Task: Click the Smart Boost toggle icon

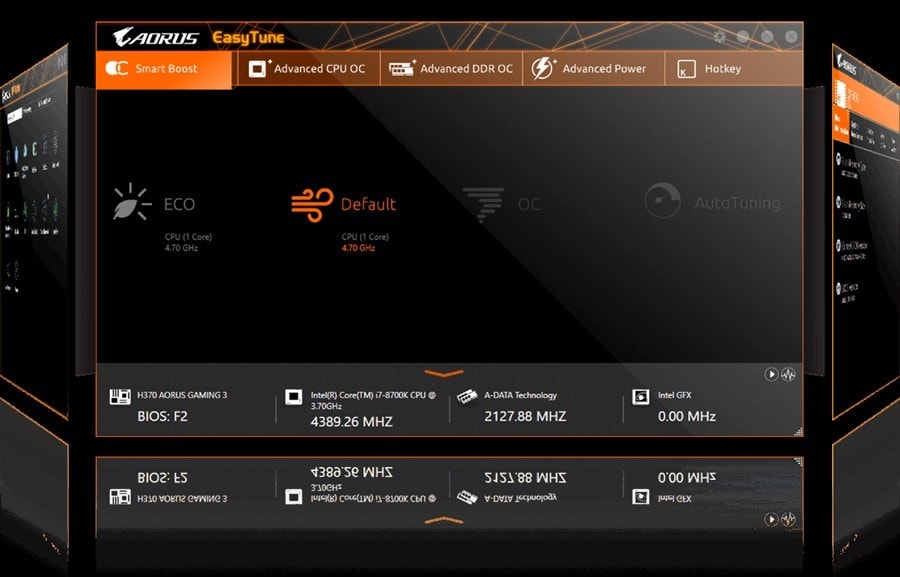Action: point(117,68)
